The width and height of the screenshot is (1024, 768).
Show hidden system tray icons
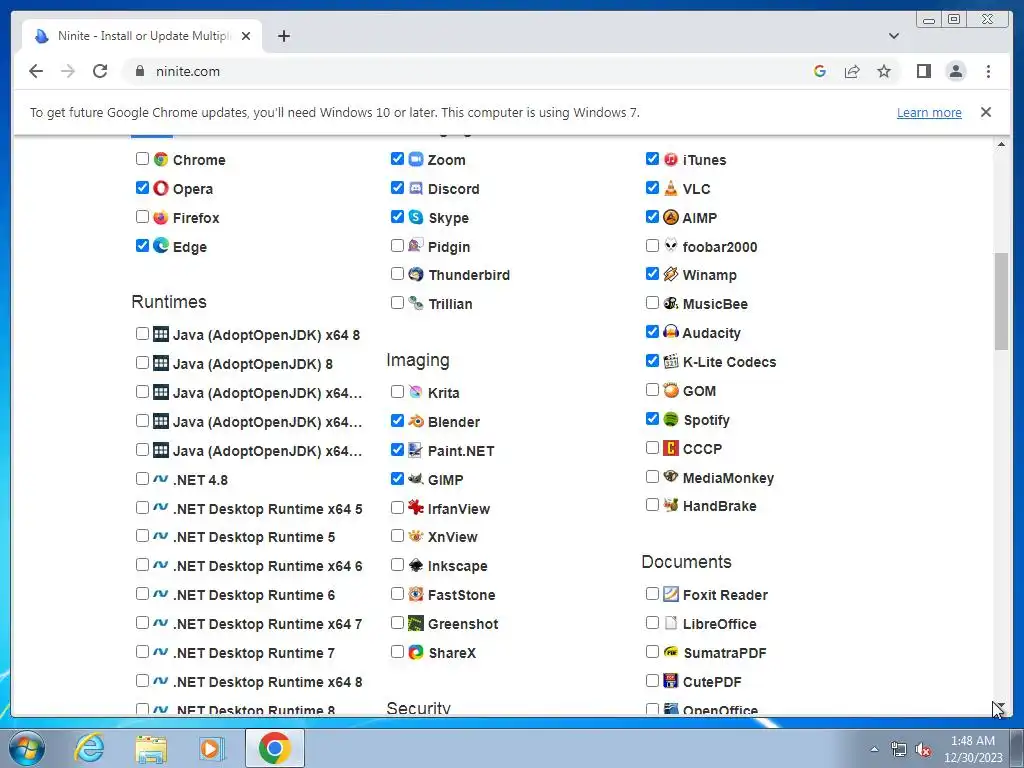pos(874,749)
